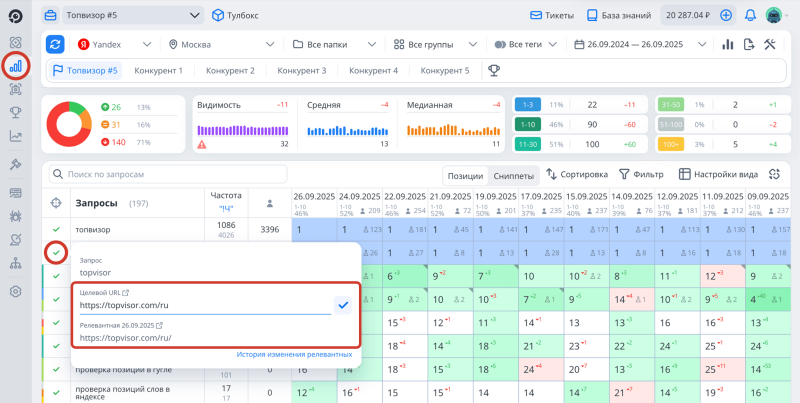
Task: Click the Фильтр button
Action: click(x=641, y=174)
